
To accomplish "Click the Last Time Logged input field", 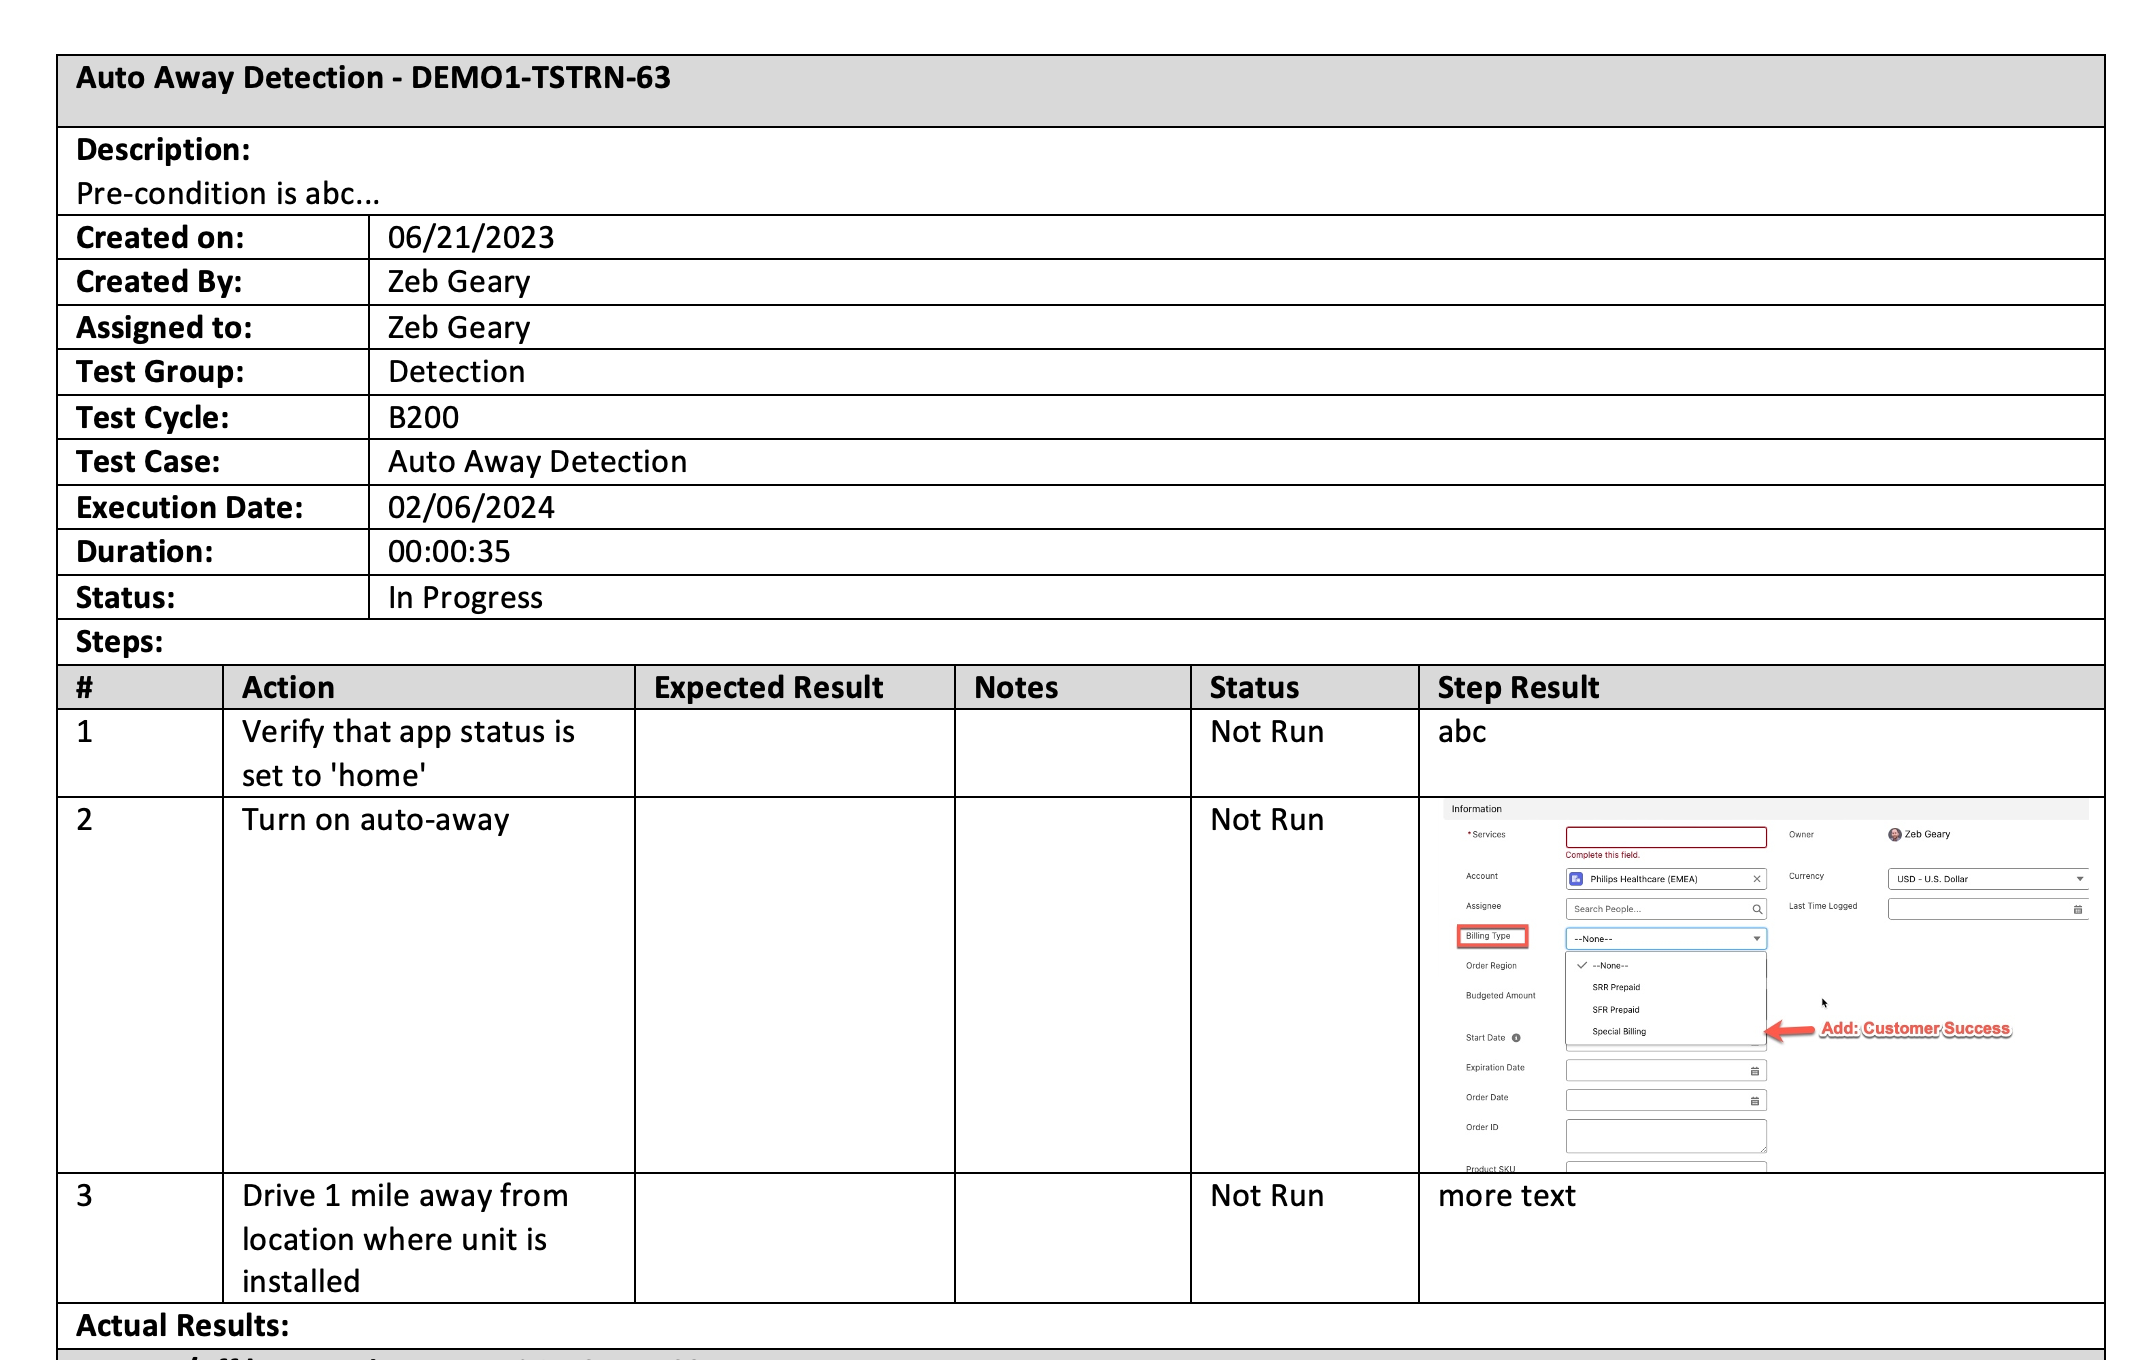I will [1988, 909].
